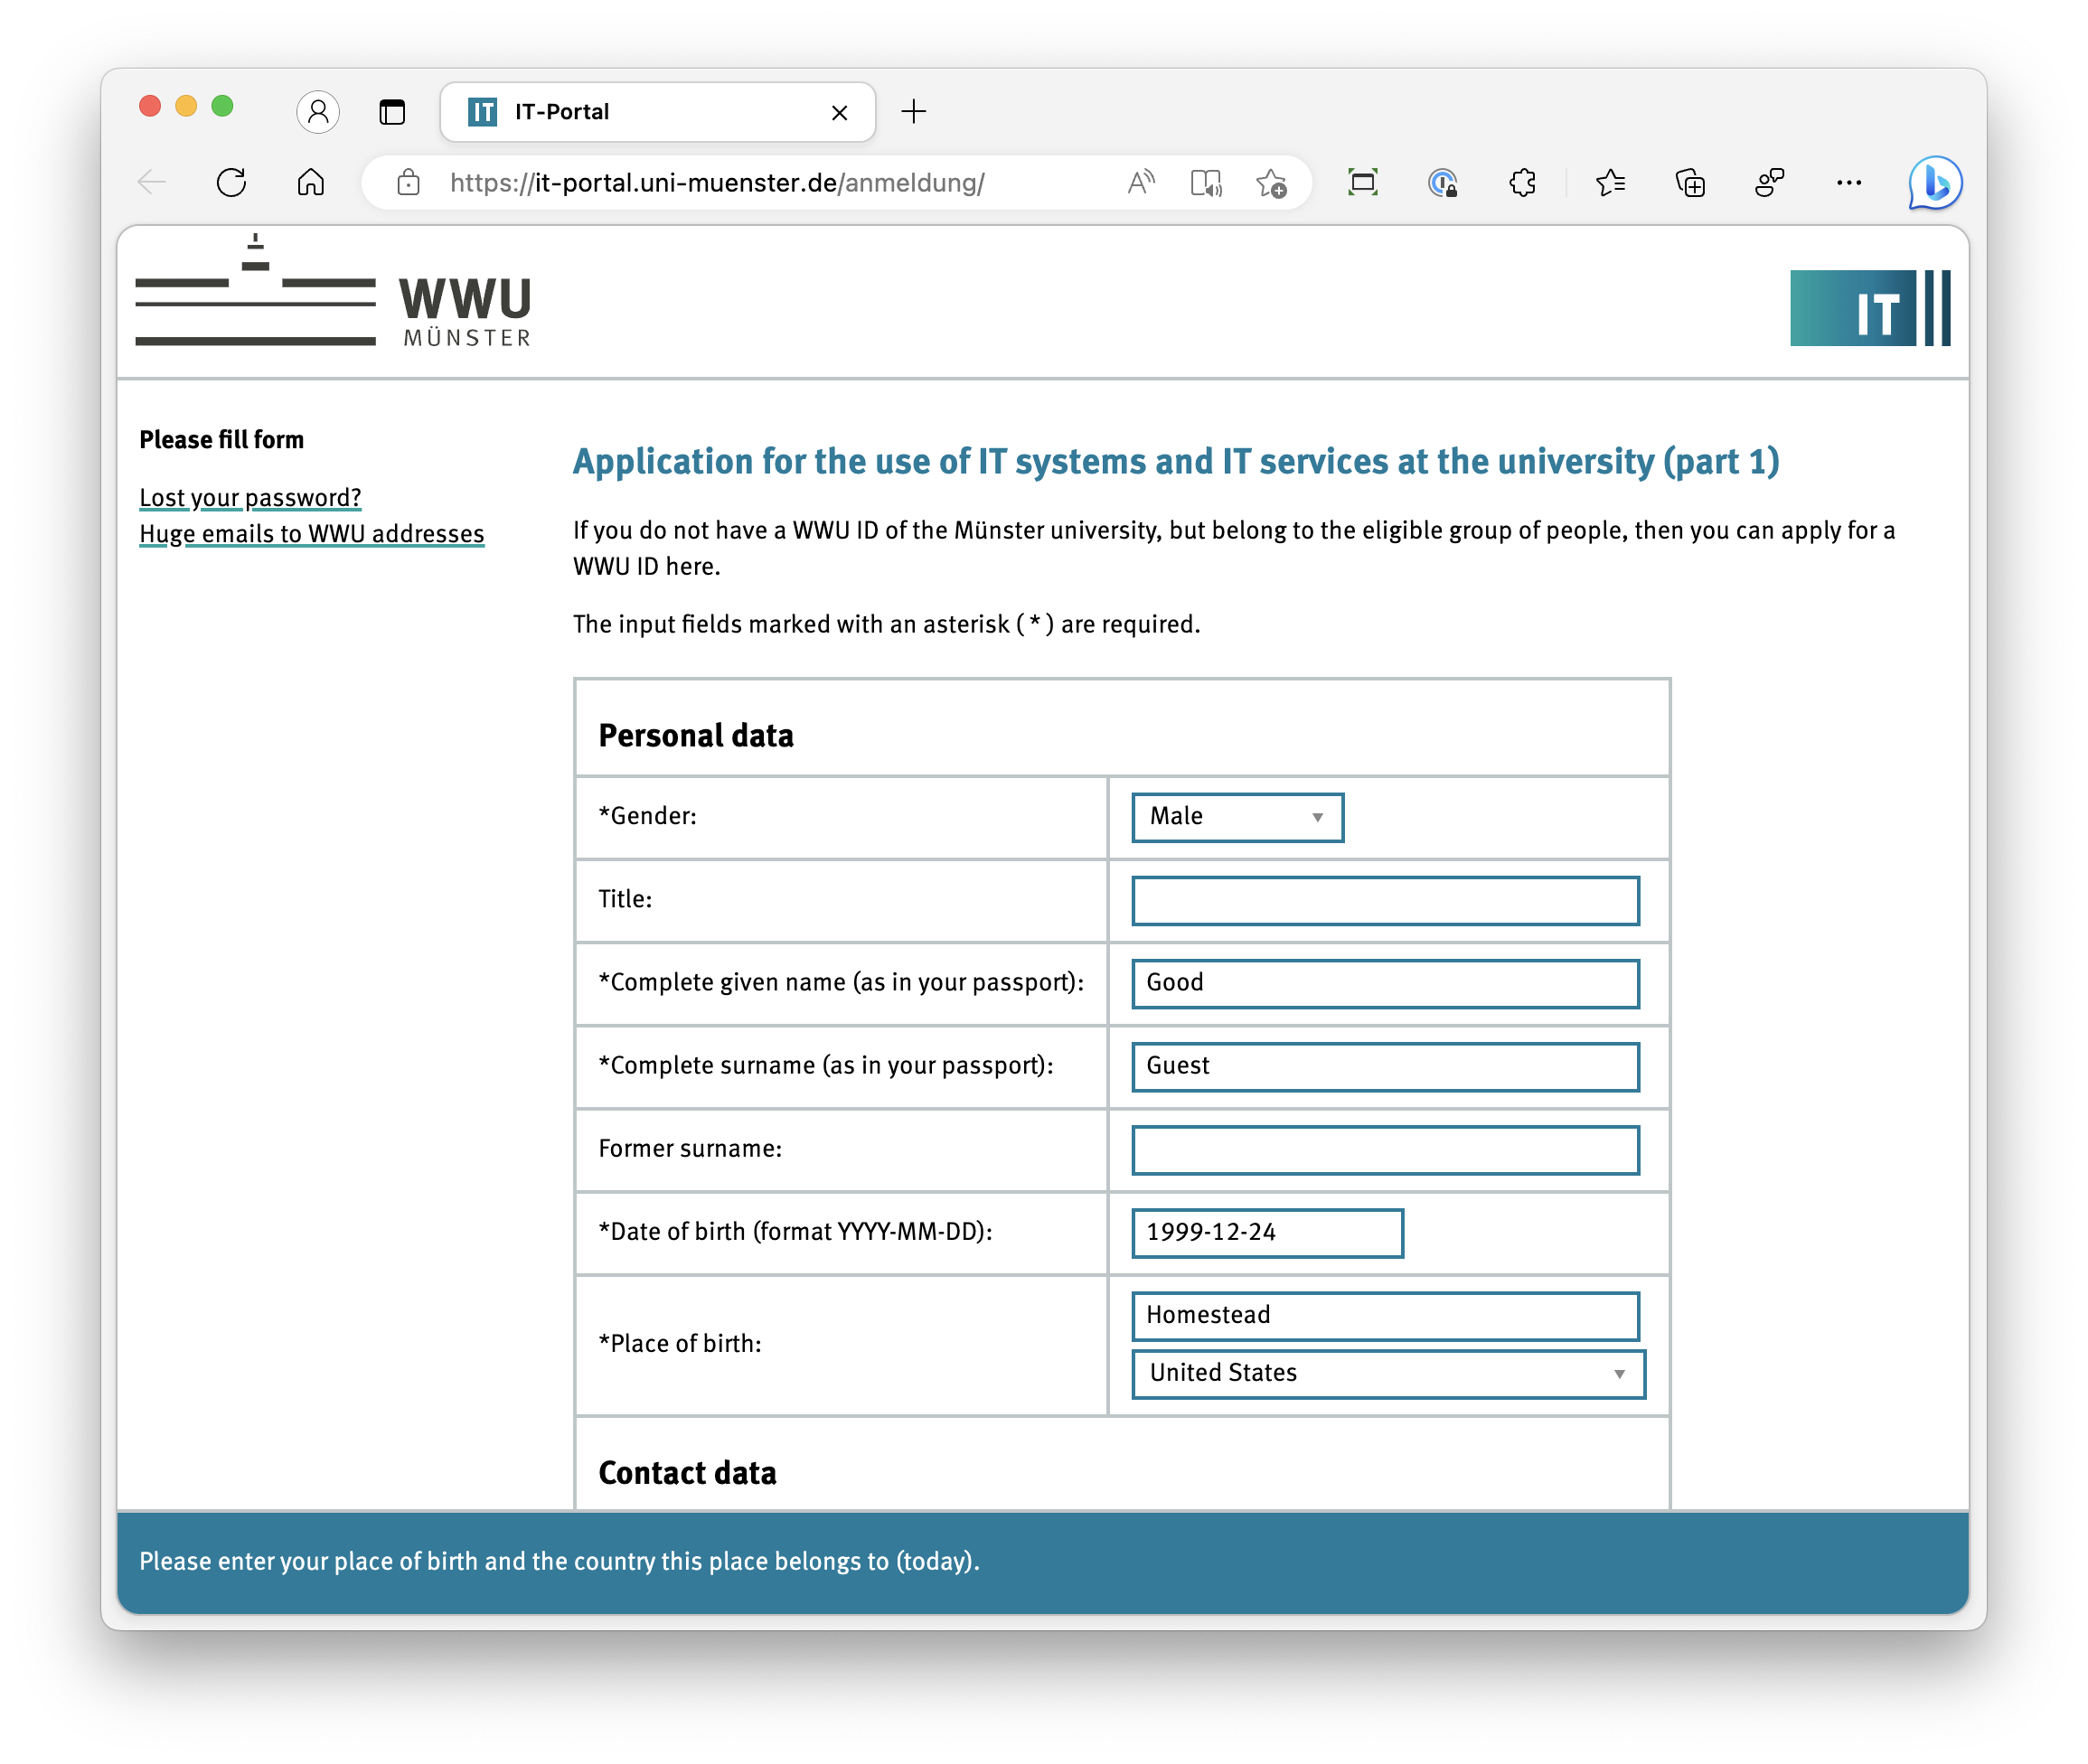The height and width of the screenshot is (1764, 2088).
Task: Open Bing chat sidebar icon
Action: pos(1934,182)
